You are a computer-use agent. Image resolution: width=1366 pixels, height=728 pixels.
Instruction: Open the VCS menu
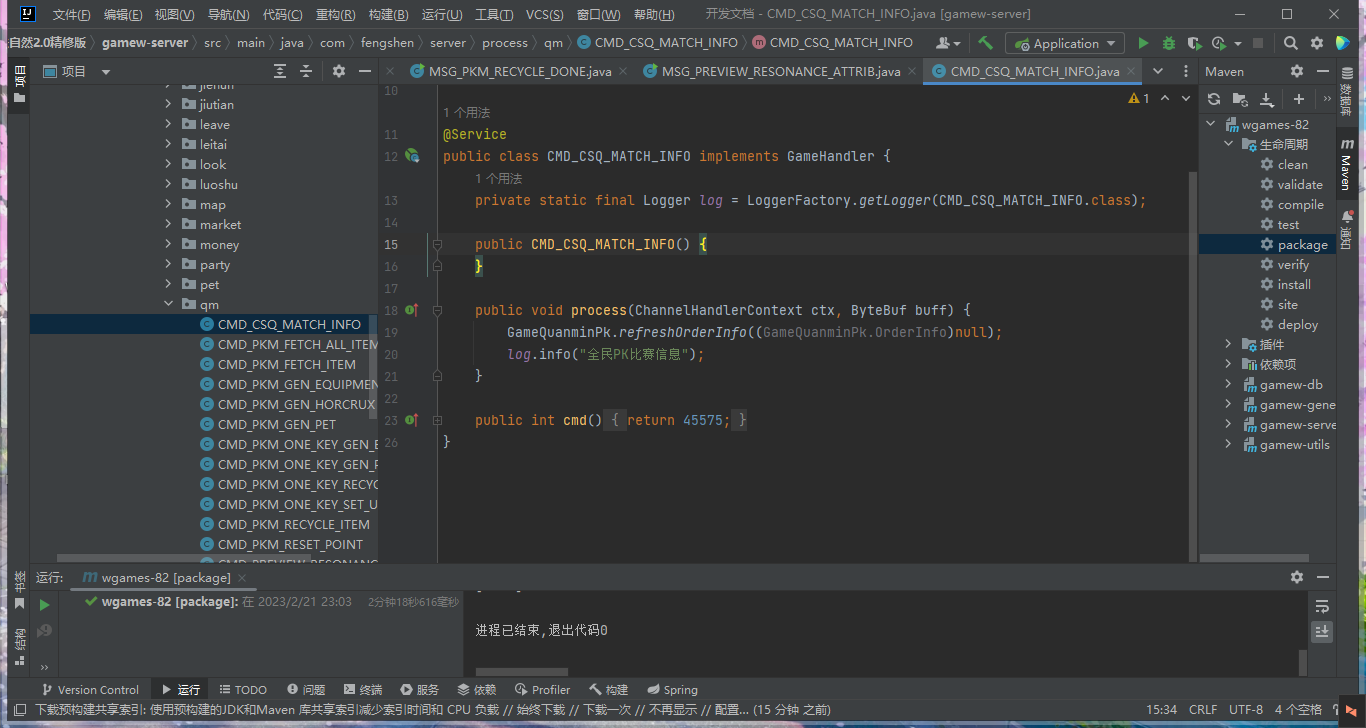pos(544,14)
